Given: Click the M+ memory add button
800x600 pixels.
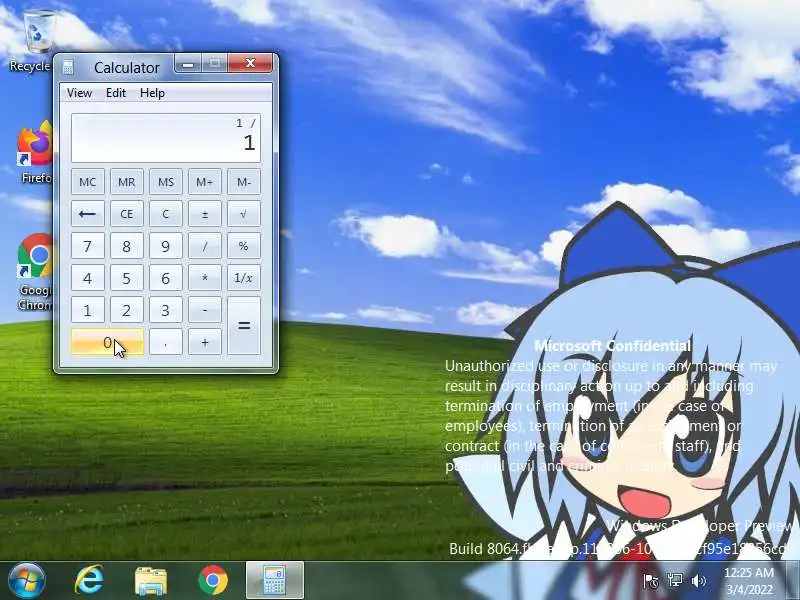Looking at the screenshot, I should pyautogui.click(x=205, y=182).
